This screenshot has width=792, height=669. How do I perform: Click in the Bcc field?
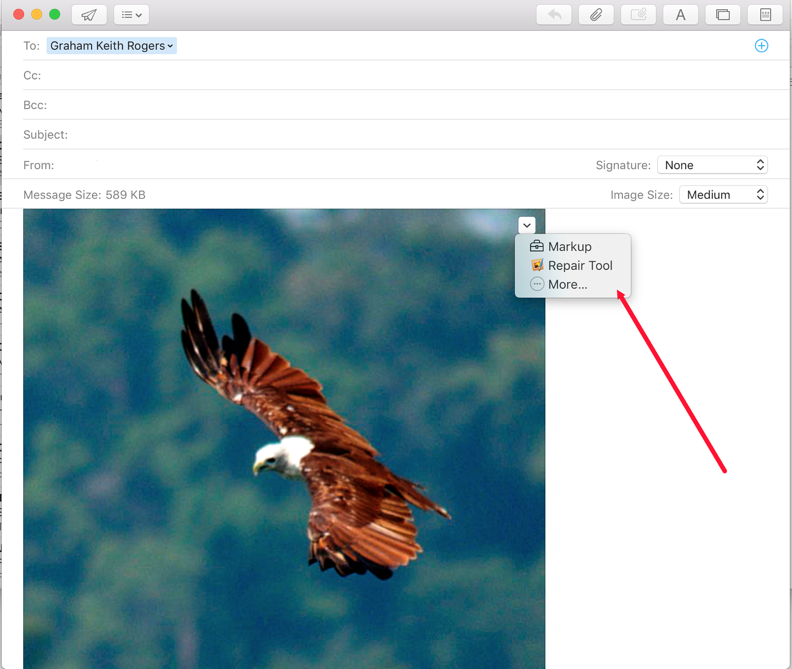point(404,105)
